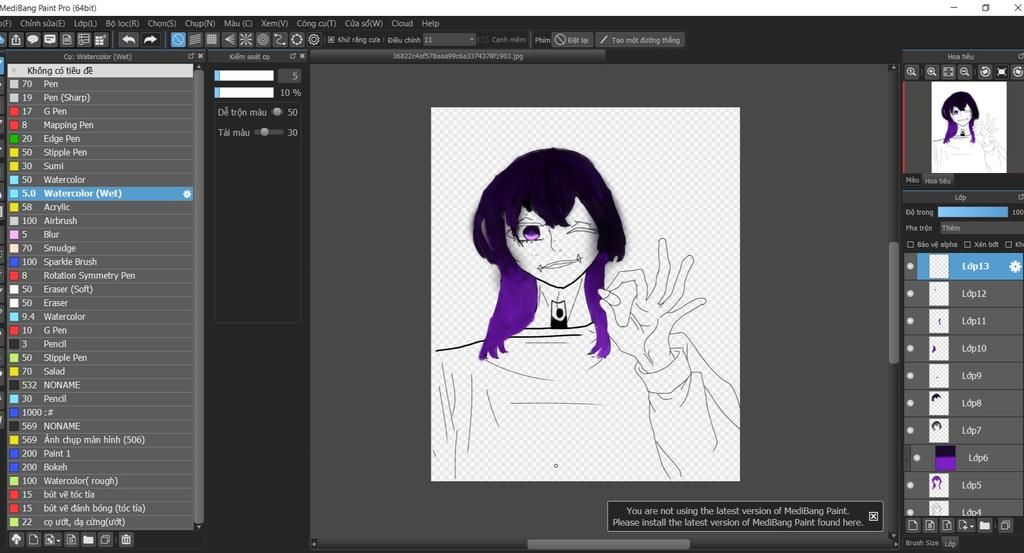Enable Bảo vệ alpha checkbox

click(910, 245)
